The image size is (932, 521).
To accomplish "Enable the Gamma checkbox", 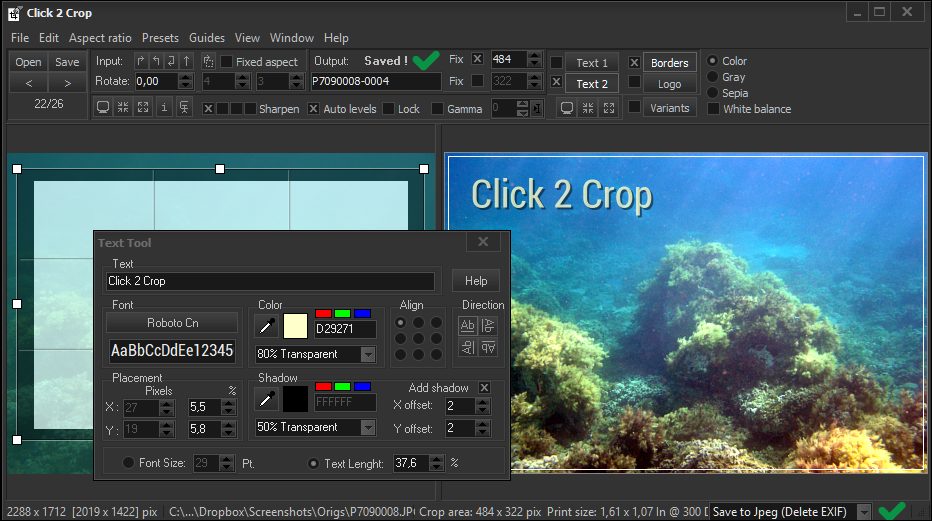I will tap(437, 109).
